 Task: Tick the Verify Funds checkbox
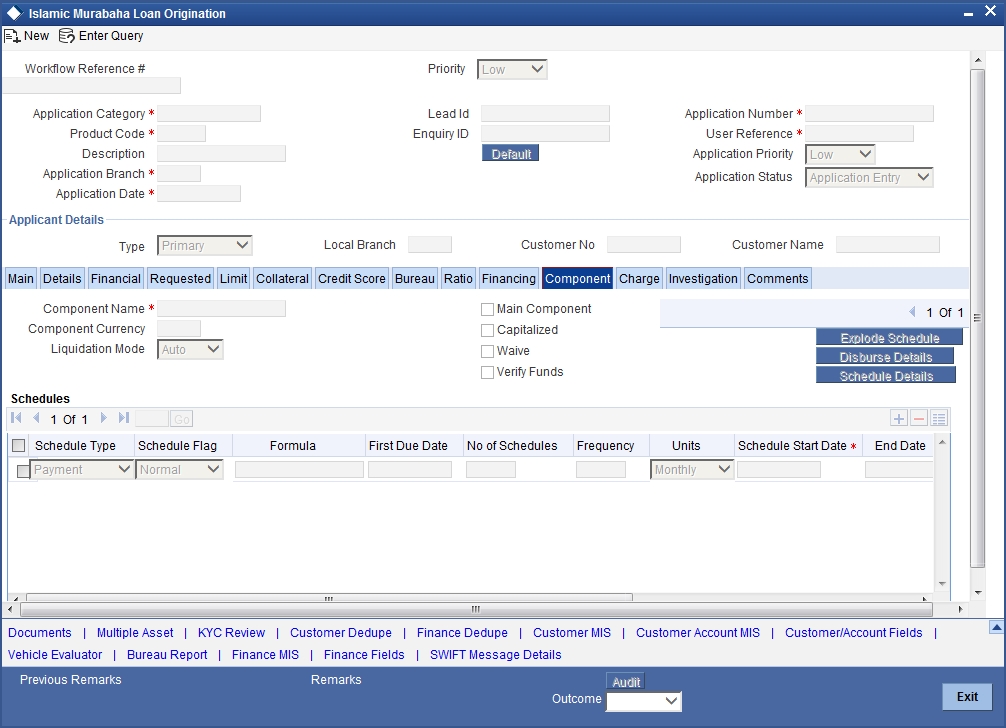tap(488, 373)
